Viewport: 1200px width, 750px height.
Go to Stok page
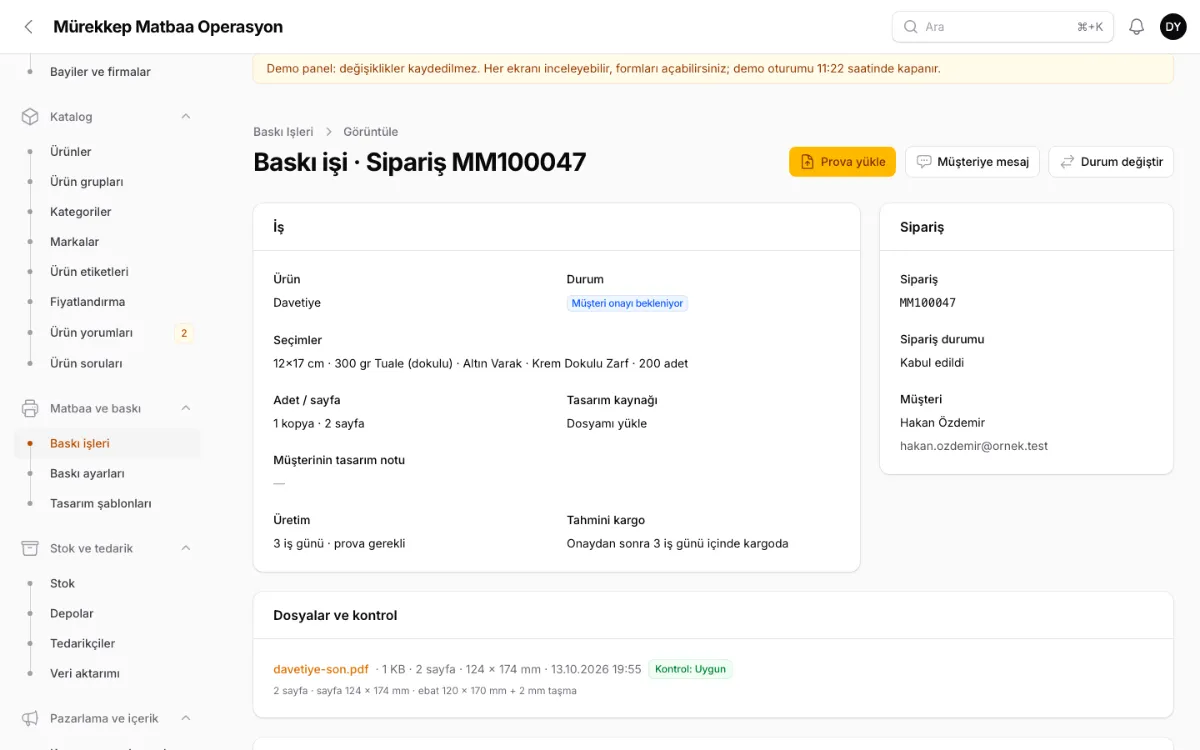point(108,583)
